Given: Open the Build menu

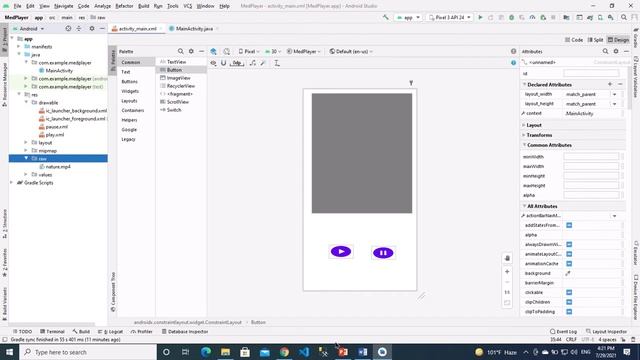Looking at the screenshot, I should (143, 6).
